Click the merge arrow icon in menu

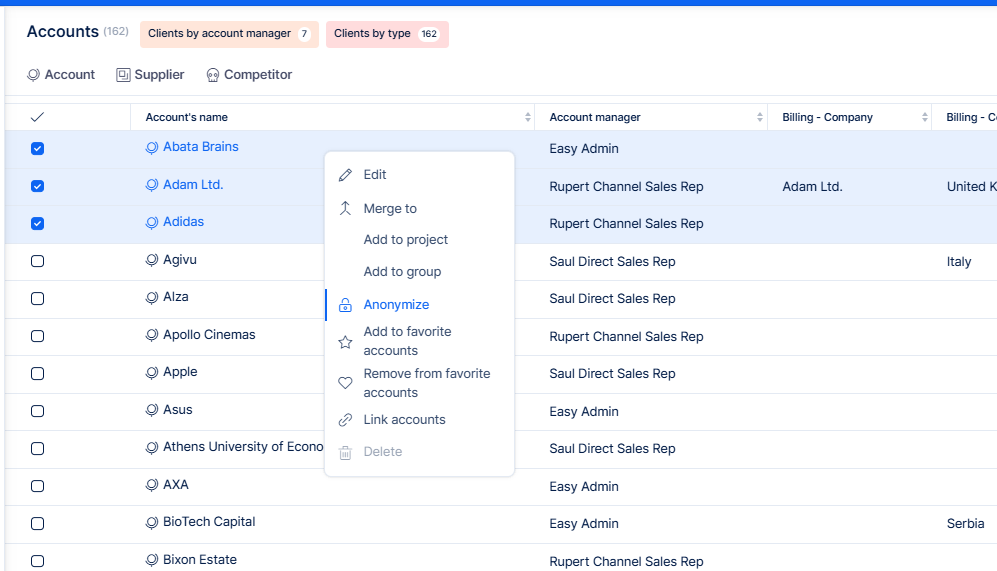tap(345, 209)
